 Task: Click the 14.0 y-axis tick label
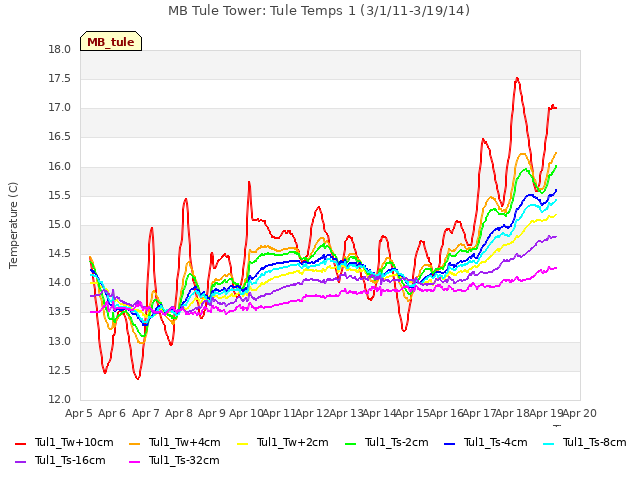pyautogui.click(x=60, y=283)
